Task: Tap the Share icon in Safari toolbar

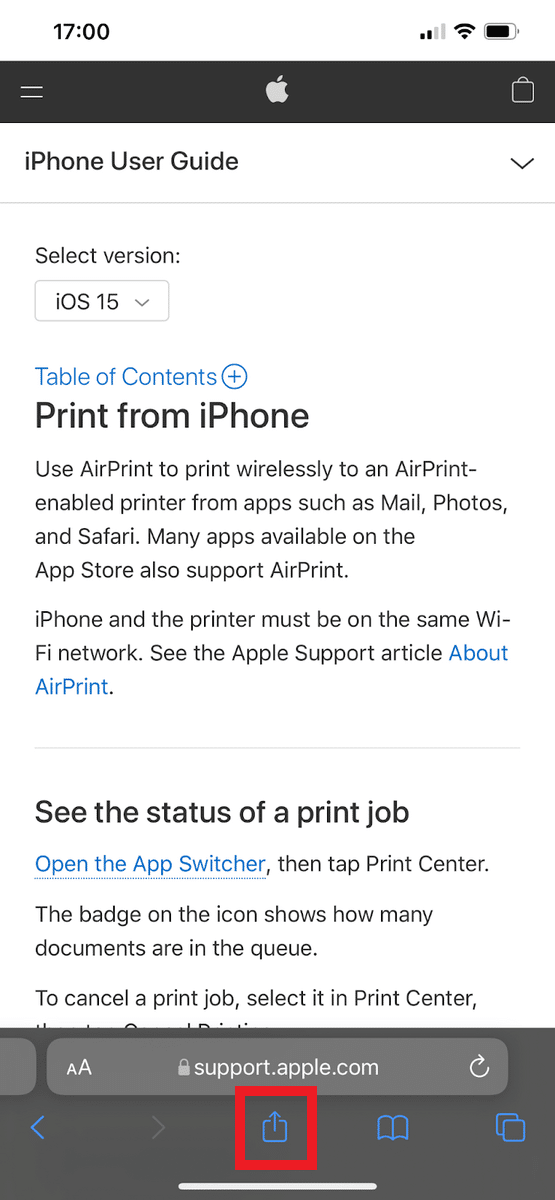Action: point(275,1127)
